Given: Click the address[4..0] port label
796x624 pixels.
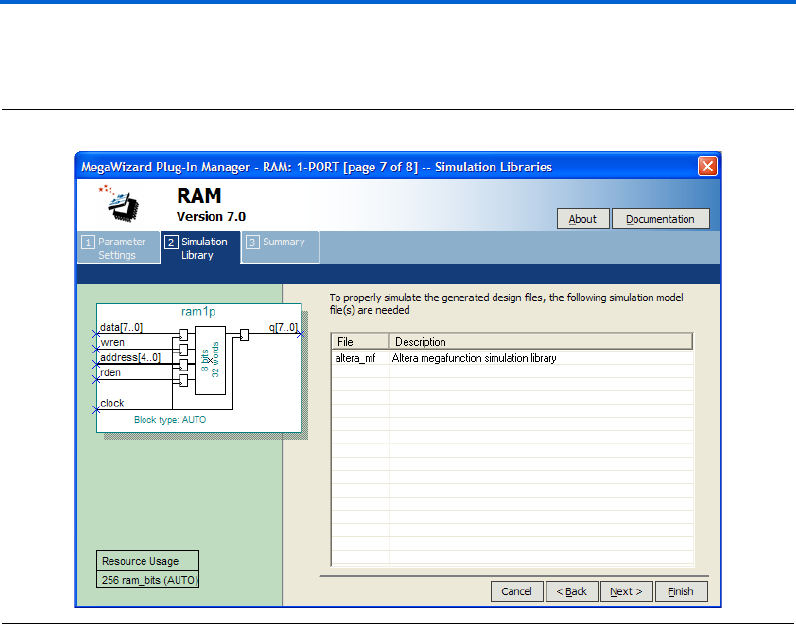Looking at the screenshot, I should pos(130,357).
